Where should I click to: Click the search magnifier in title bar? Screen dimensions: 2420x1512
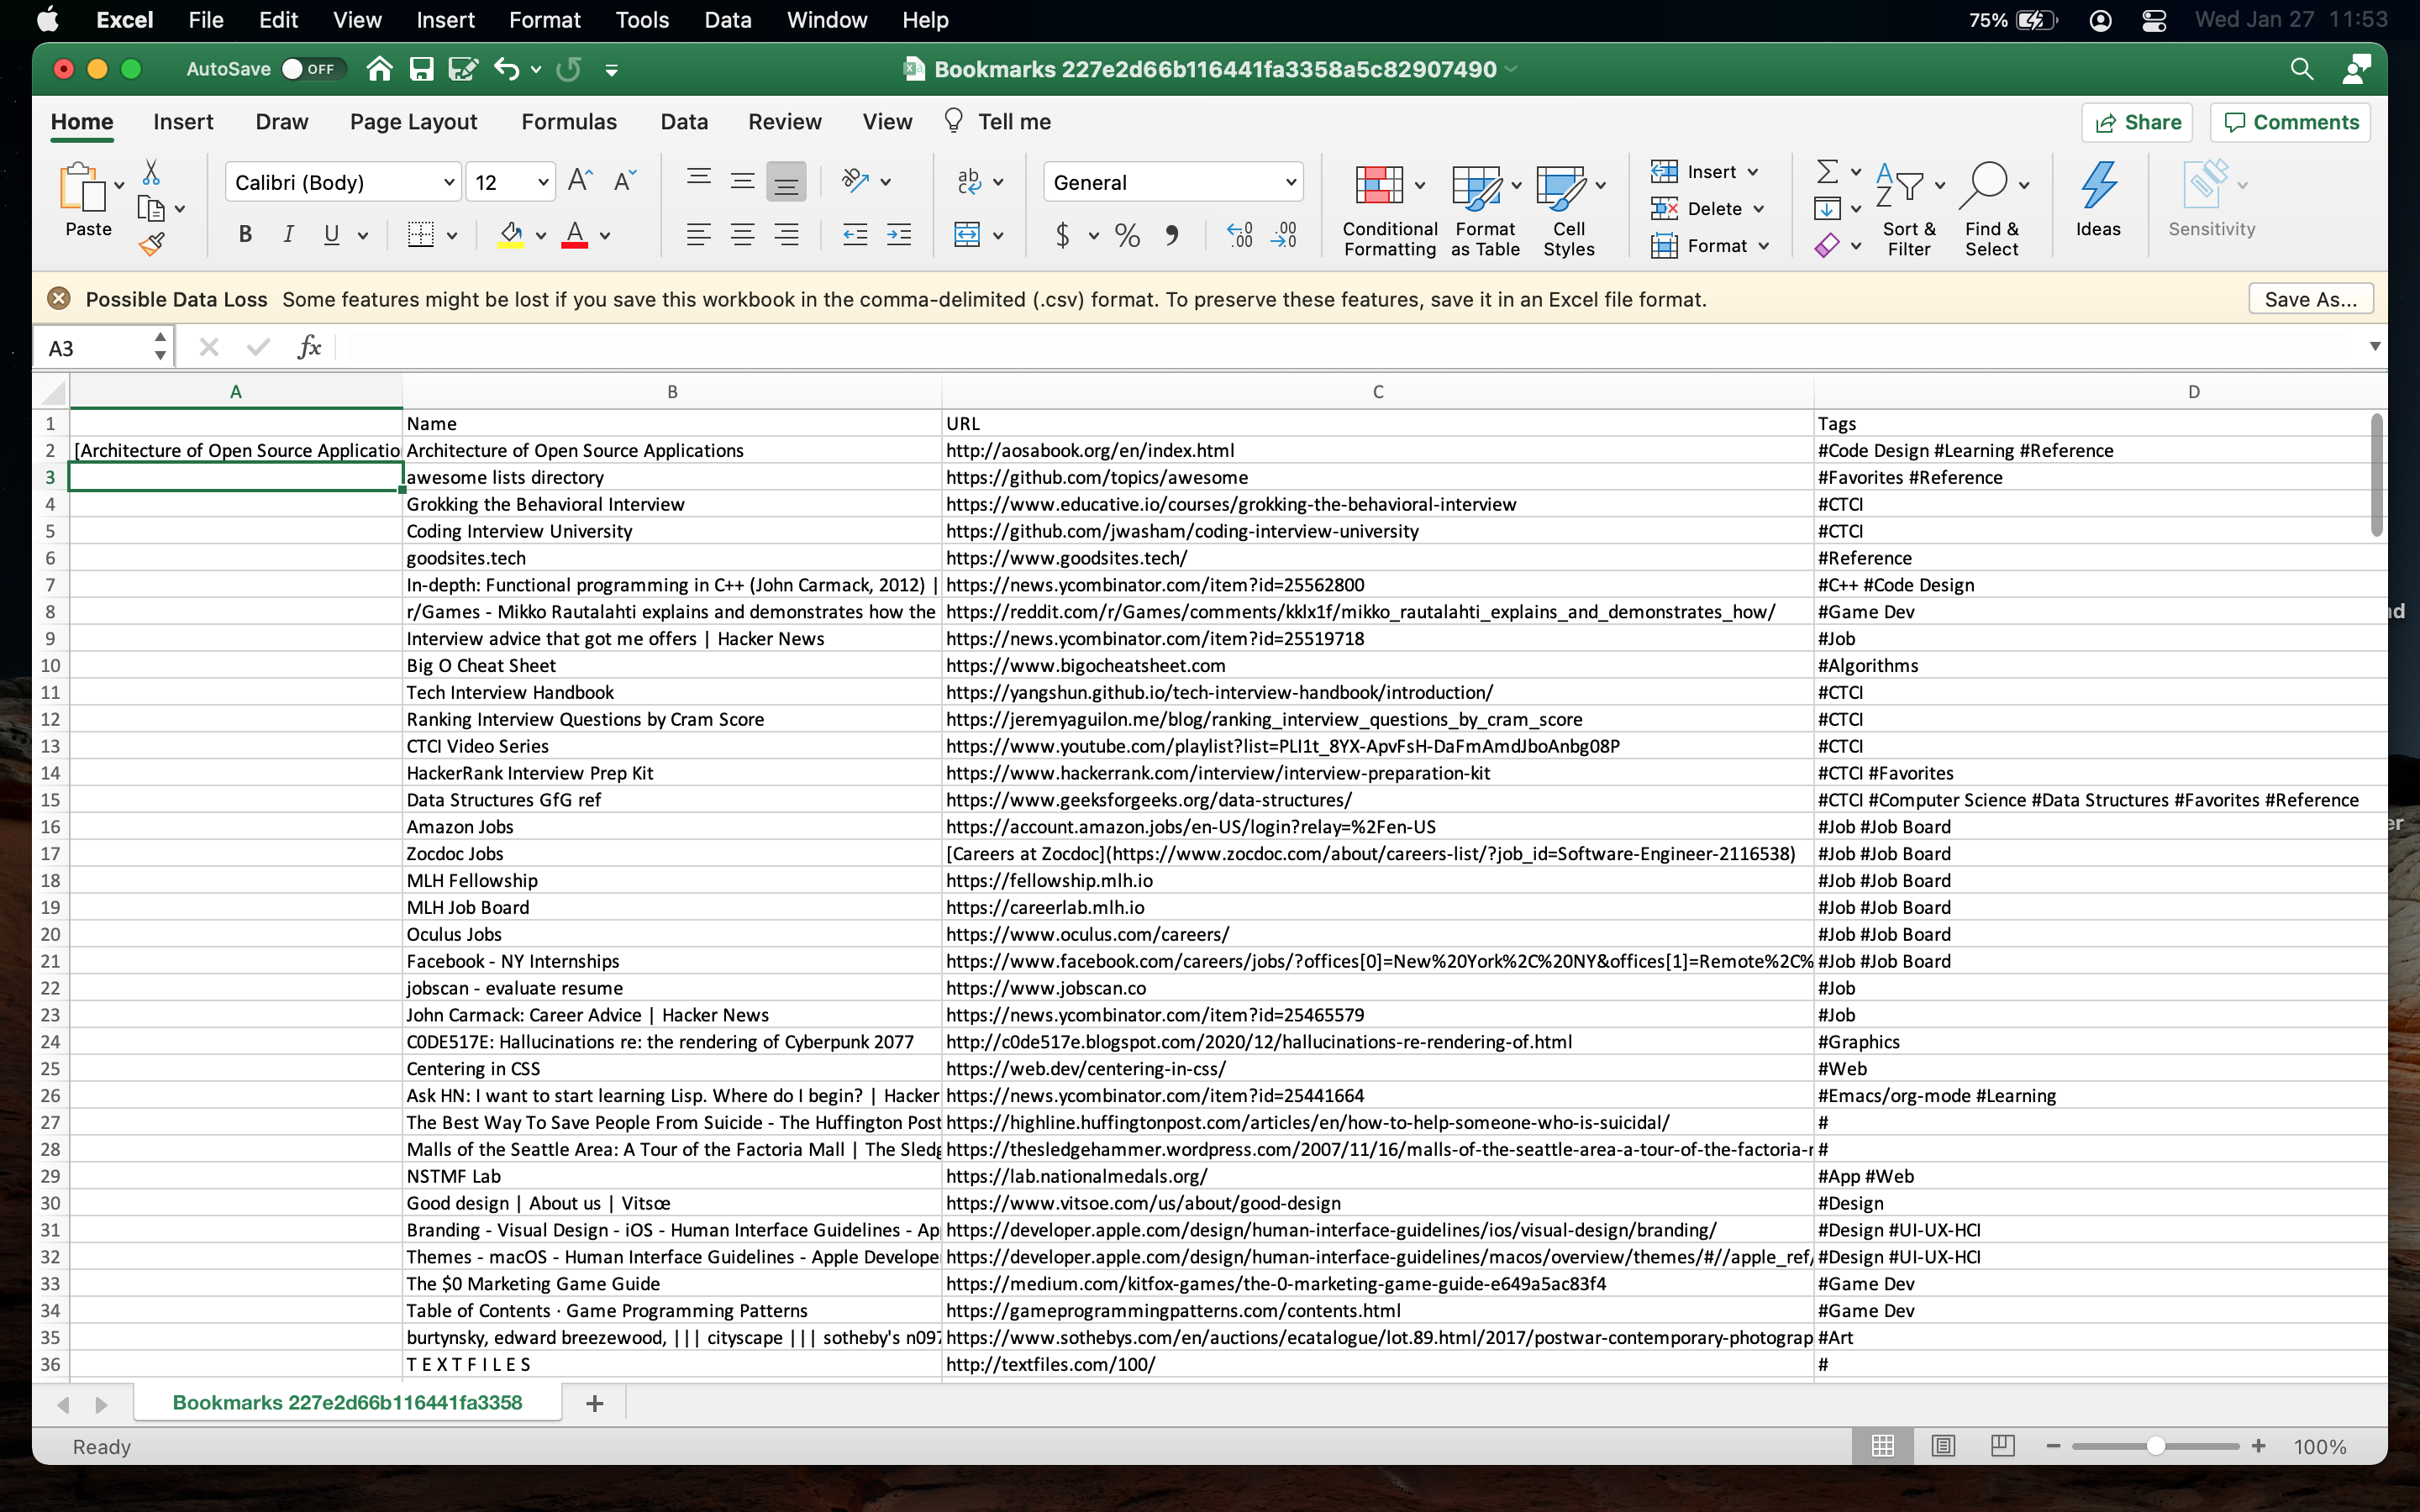tap(2302, 69)
